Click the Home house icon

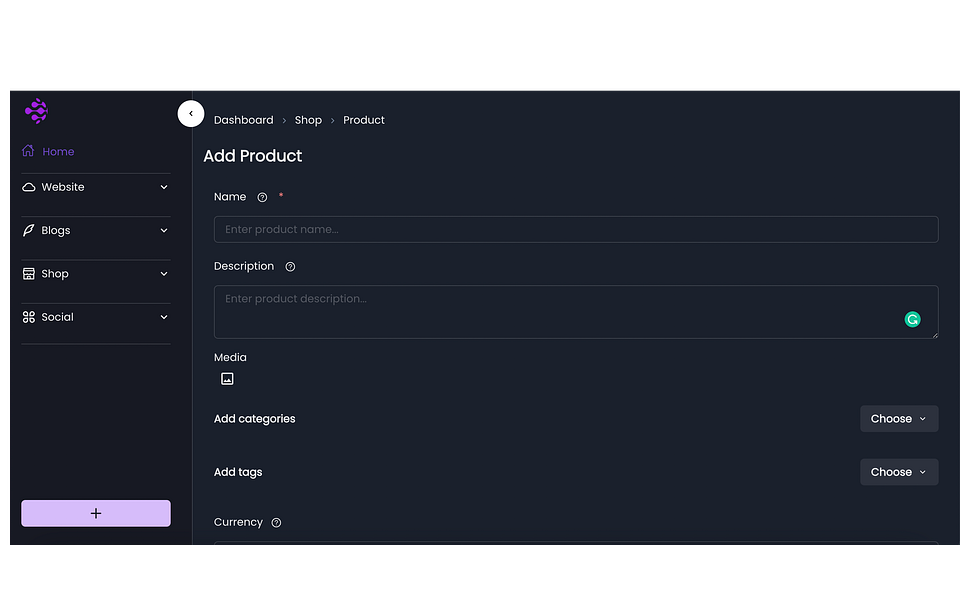[28, 151]
